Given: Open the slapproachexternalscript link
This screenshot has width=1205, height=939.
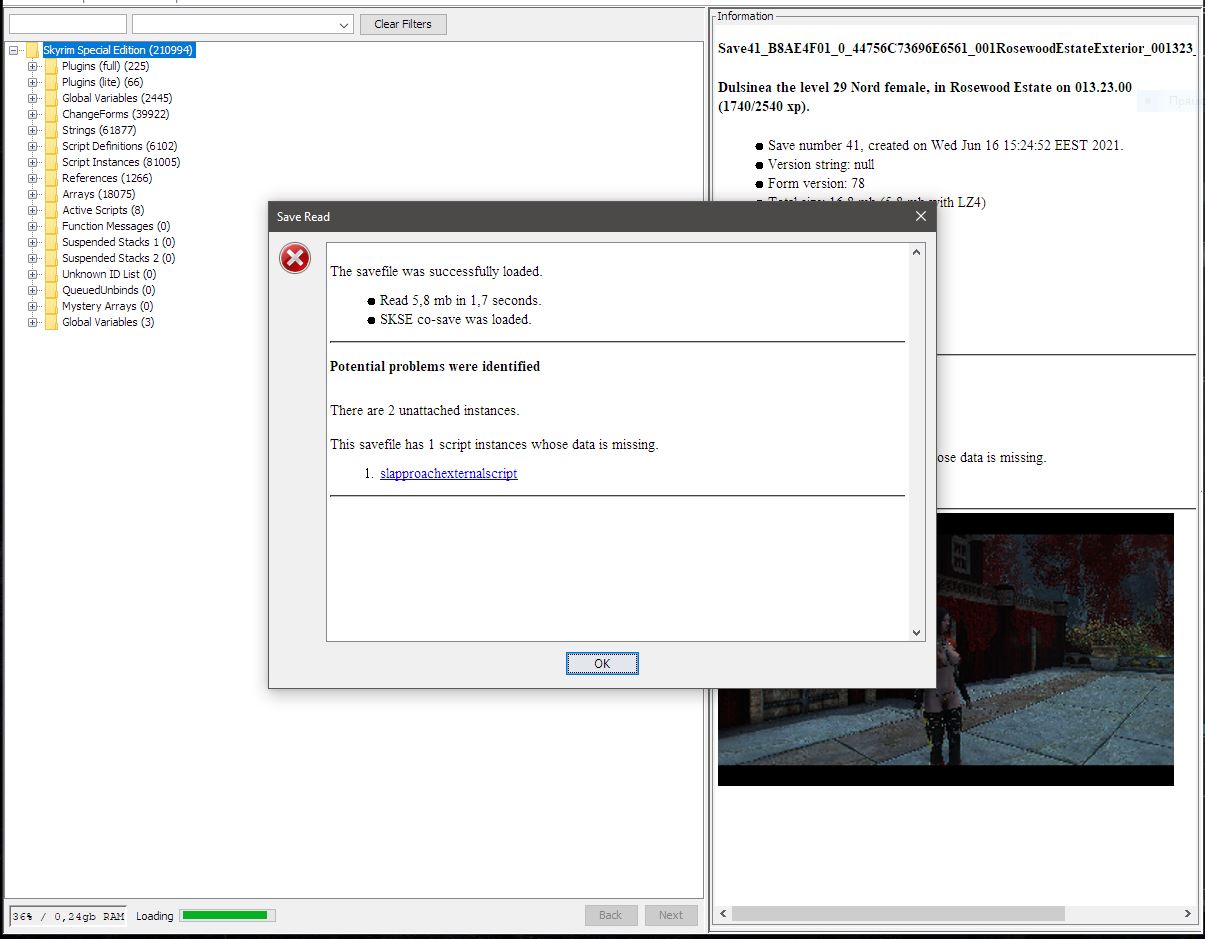Looking at the screenshot, I should point(449,474).
